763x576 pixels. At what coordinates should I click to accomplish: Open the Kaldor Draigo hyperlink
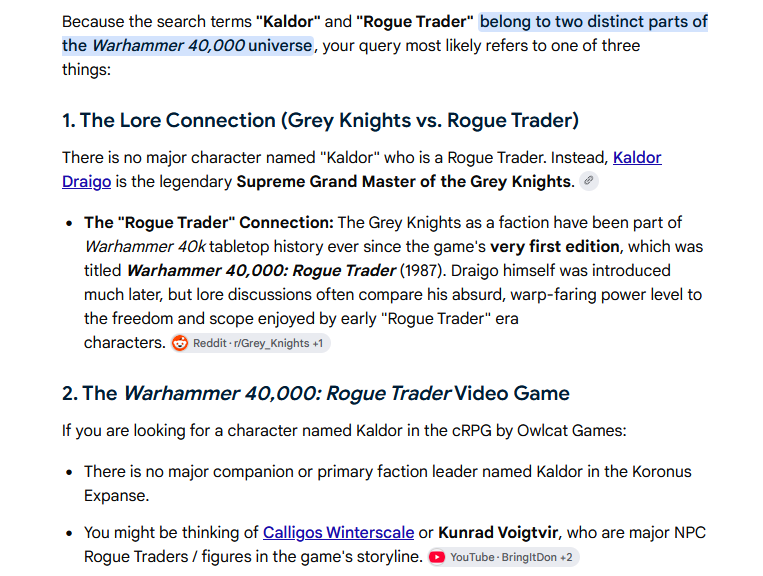636,158
